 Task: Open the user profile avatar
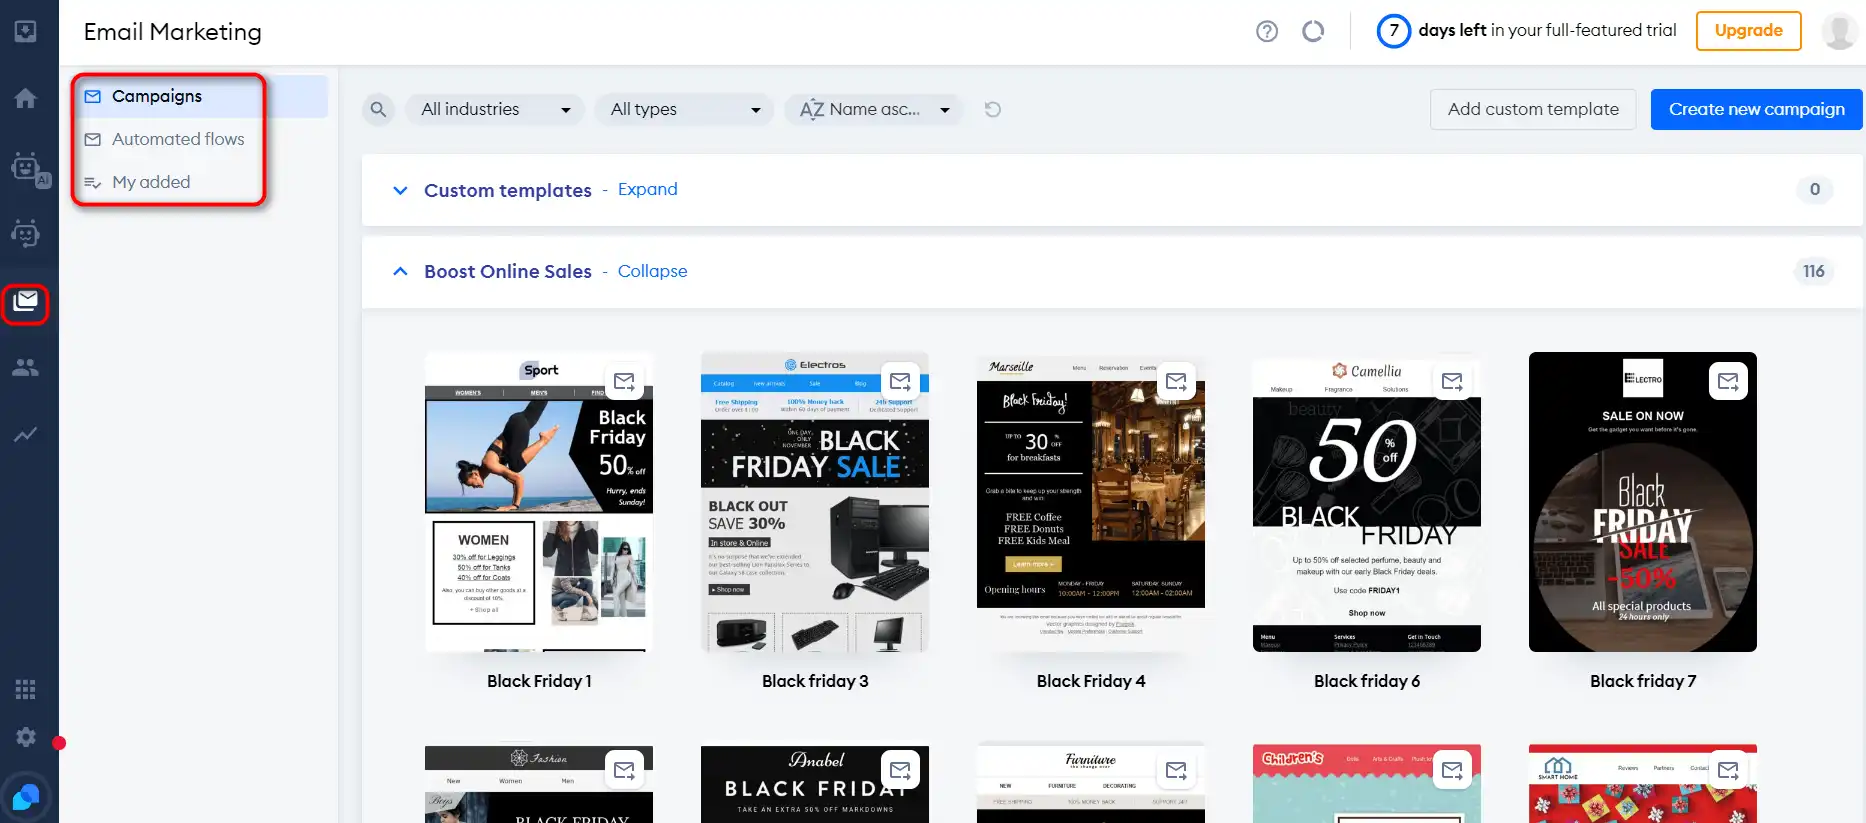[x=1839, y=31]
